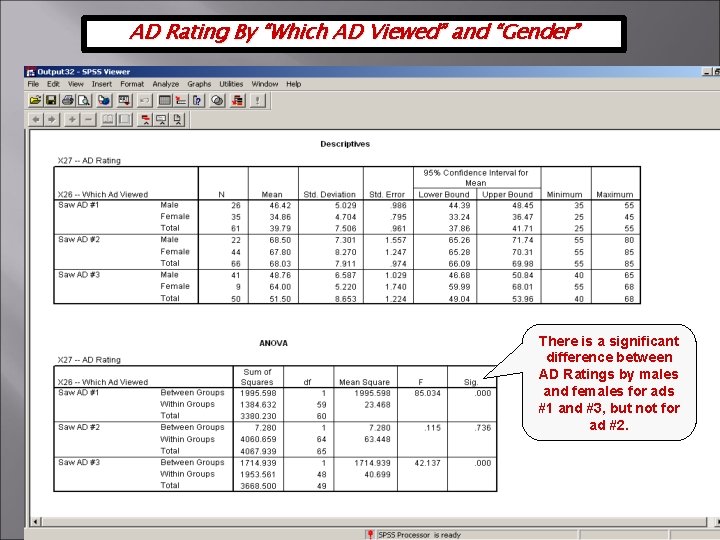Click the Print toolbar icon

tap(68, 100)
